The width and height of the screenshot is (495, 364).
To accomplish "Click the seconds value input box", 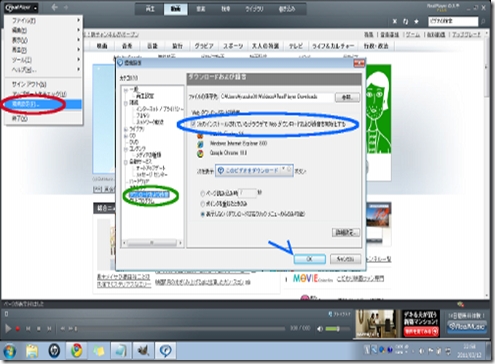I will (x=247, y=193).
